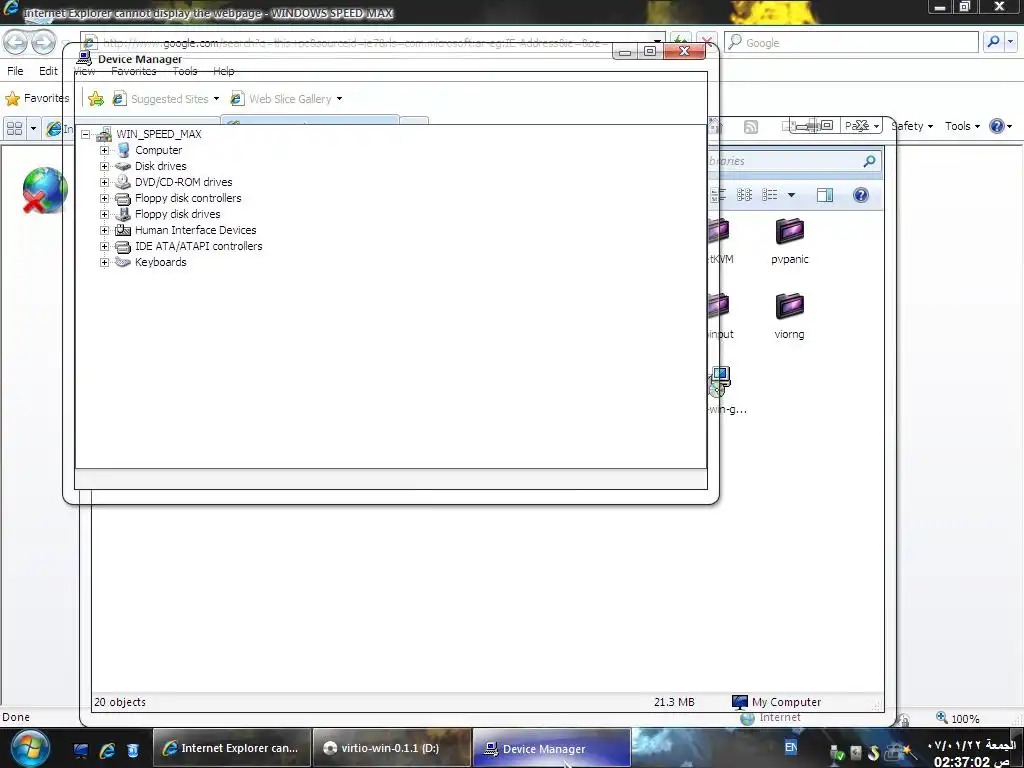Click Explorer preview pane icon
The width and height of the screenshot is (1024, 768).
825,195
